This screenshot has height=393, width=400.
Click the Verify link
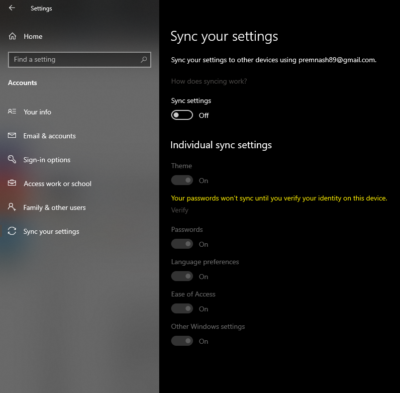pos(180,210)
